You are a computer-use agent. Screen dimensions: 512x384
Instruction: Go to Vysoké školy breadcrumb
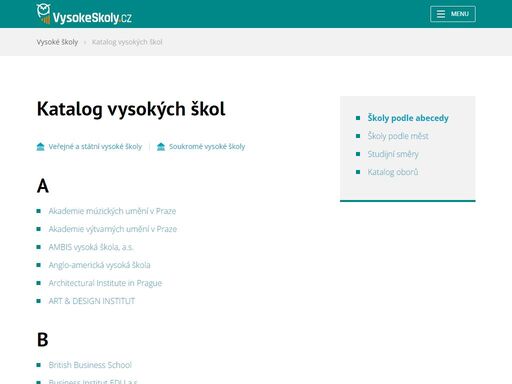pos(57,42)
